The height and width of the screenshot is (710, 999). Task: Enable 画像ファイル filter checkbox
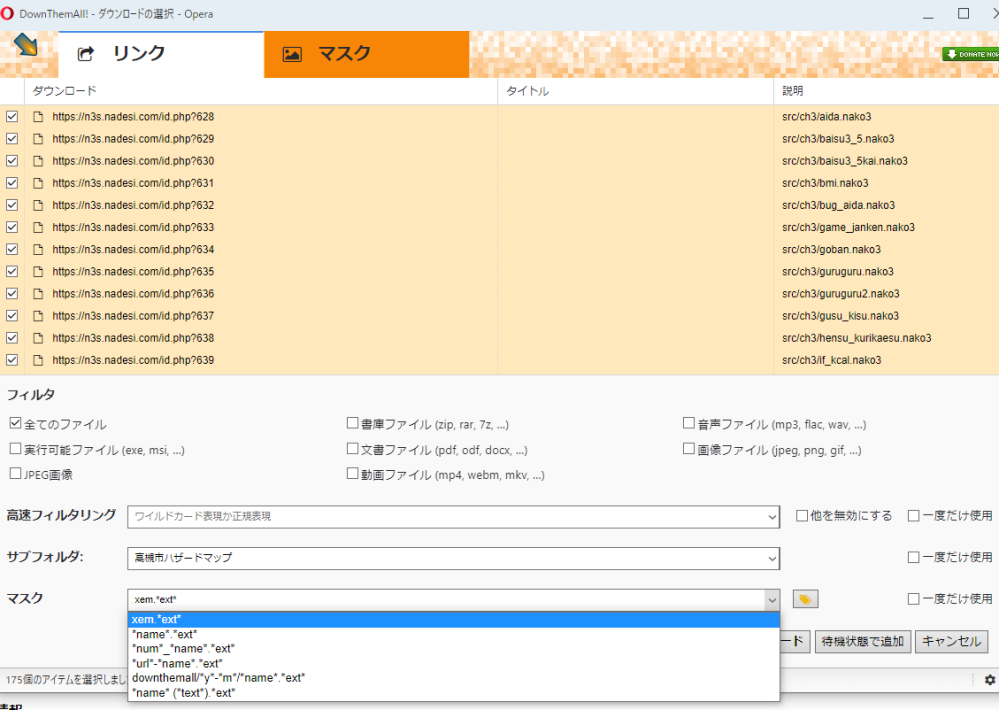point(689,449)
